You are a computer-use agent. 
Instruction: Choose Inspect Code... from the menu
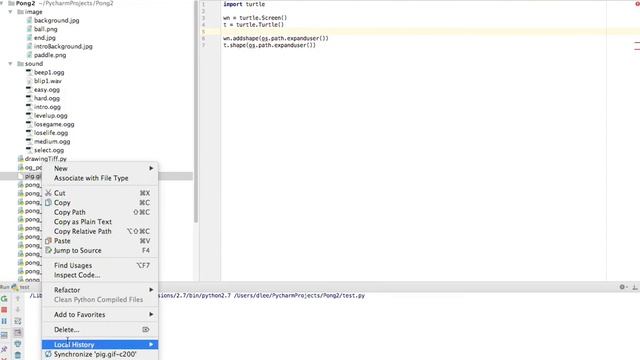(x=100, y=275)
